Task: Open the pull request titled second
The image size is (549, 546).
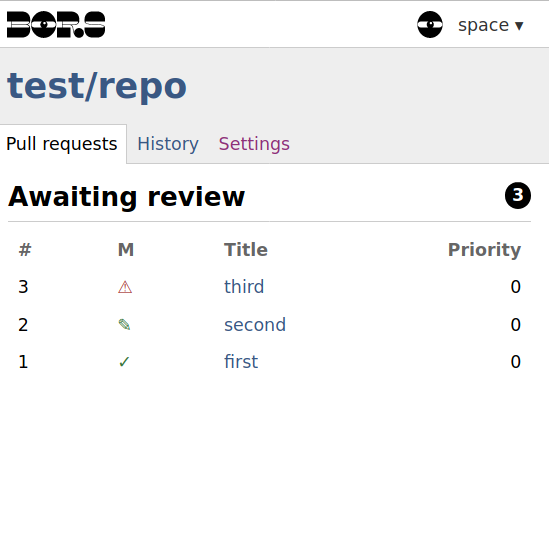Action: [x=255, y=325]
